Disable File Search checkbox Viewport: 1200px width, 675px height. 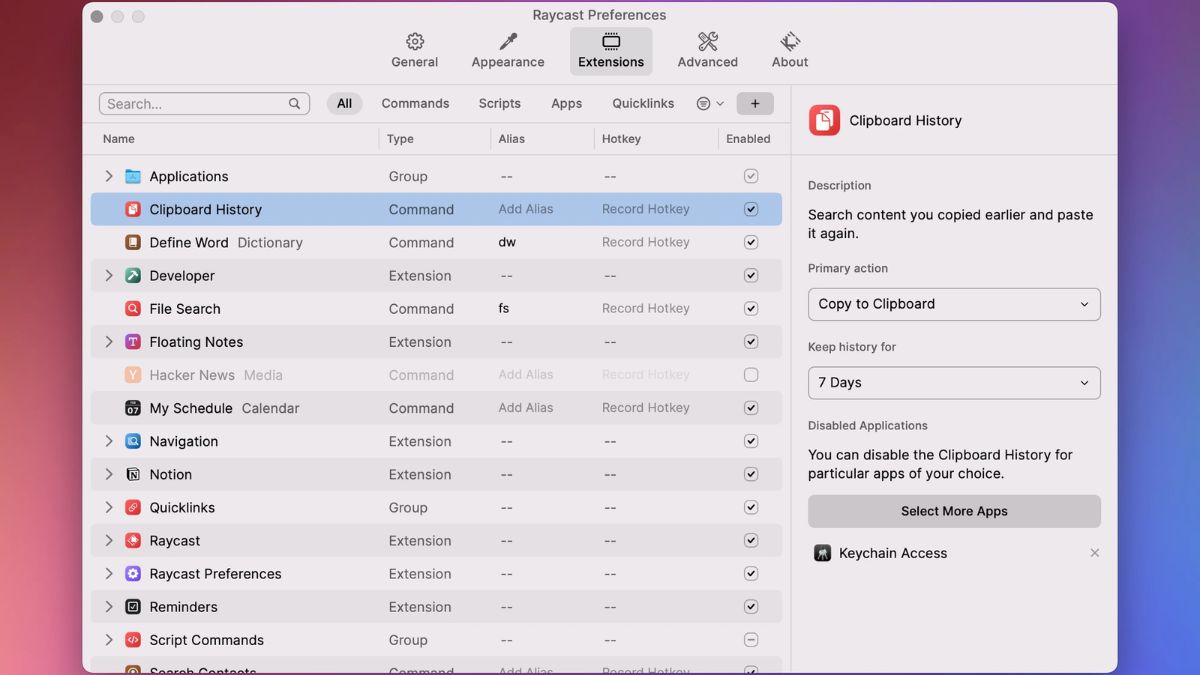click(751, 308)
